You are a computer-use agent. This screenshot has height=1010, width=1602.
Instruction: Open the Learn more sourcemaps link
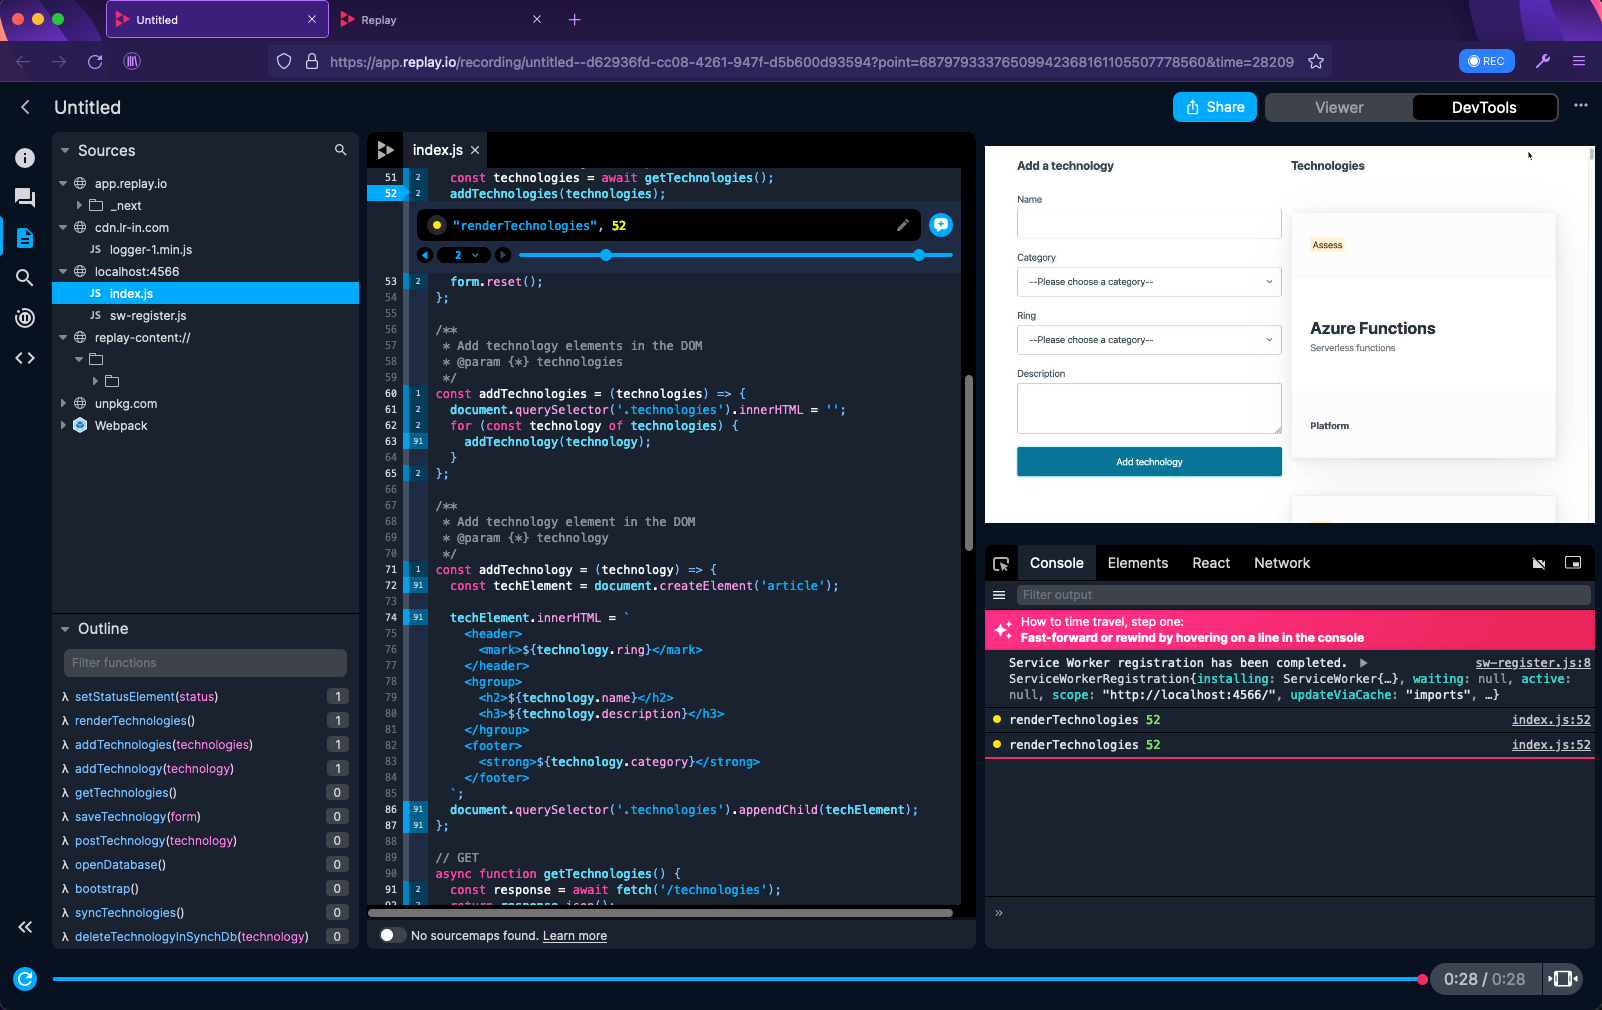[575, 936]
